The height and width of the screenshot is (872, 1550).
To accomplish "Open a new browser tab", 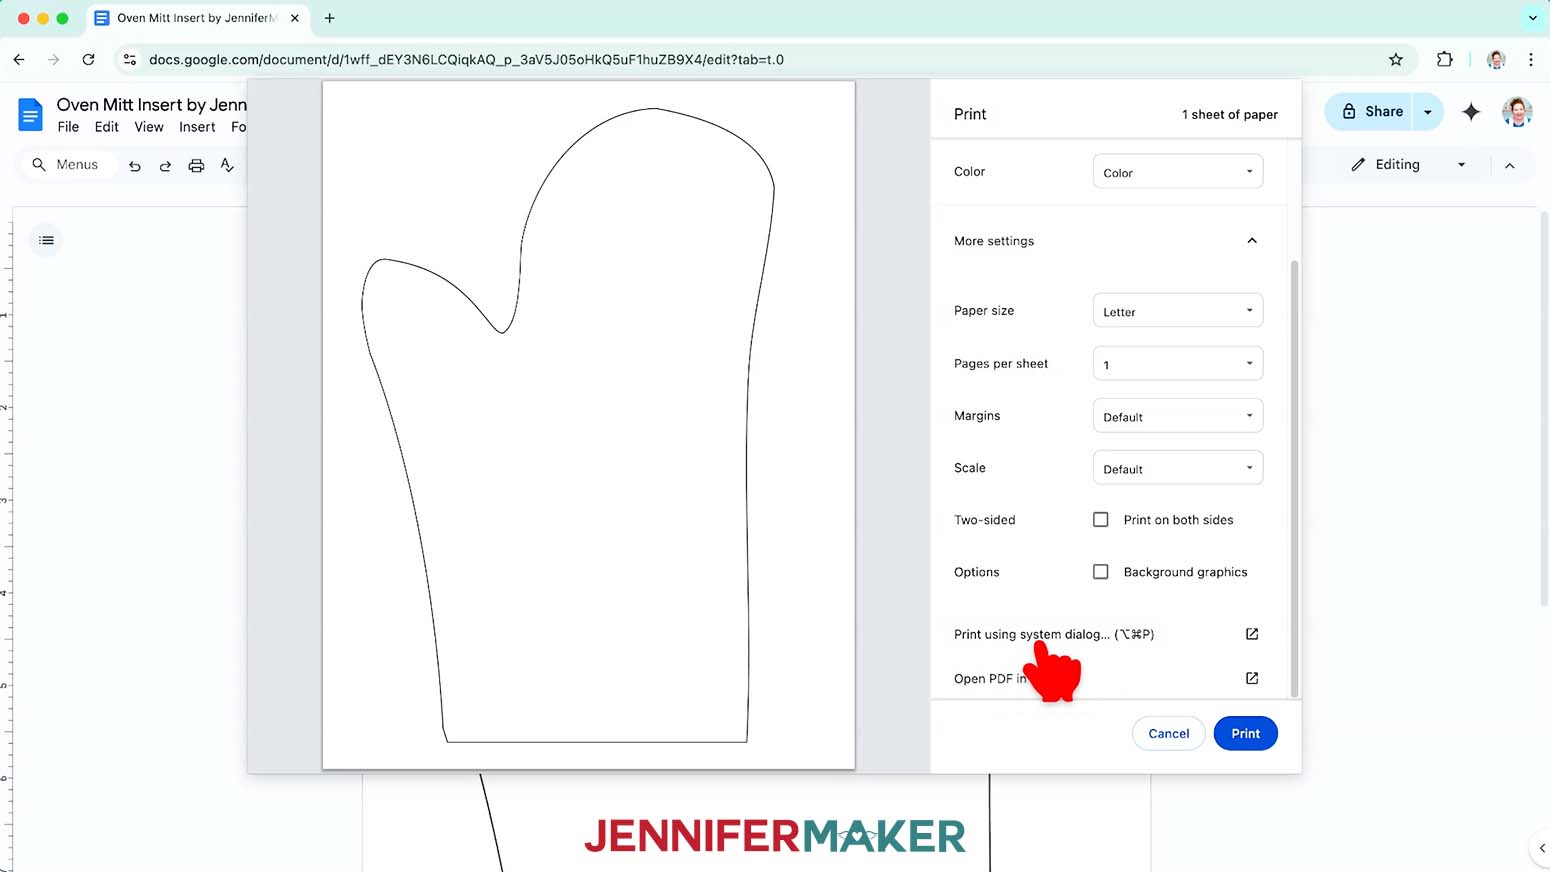I will (x=330, y=18).
